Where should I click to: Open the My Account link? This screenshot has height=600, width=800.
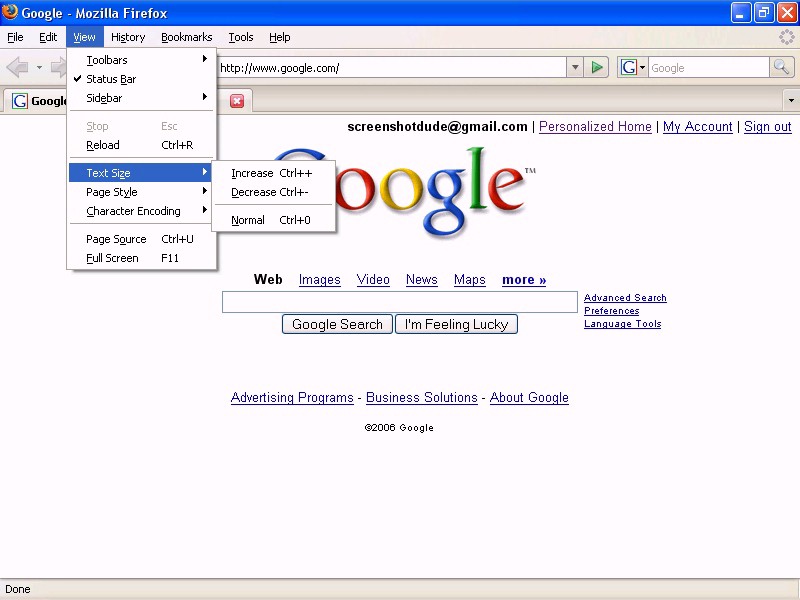[697, 127]
